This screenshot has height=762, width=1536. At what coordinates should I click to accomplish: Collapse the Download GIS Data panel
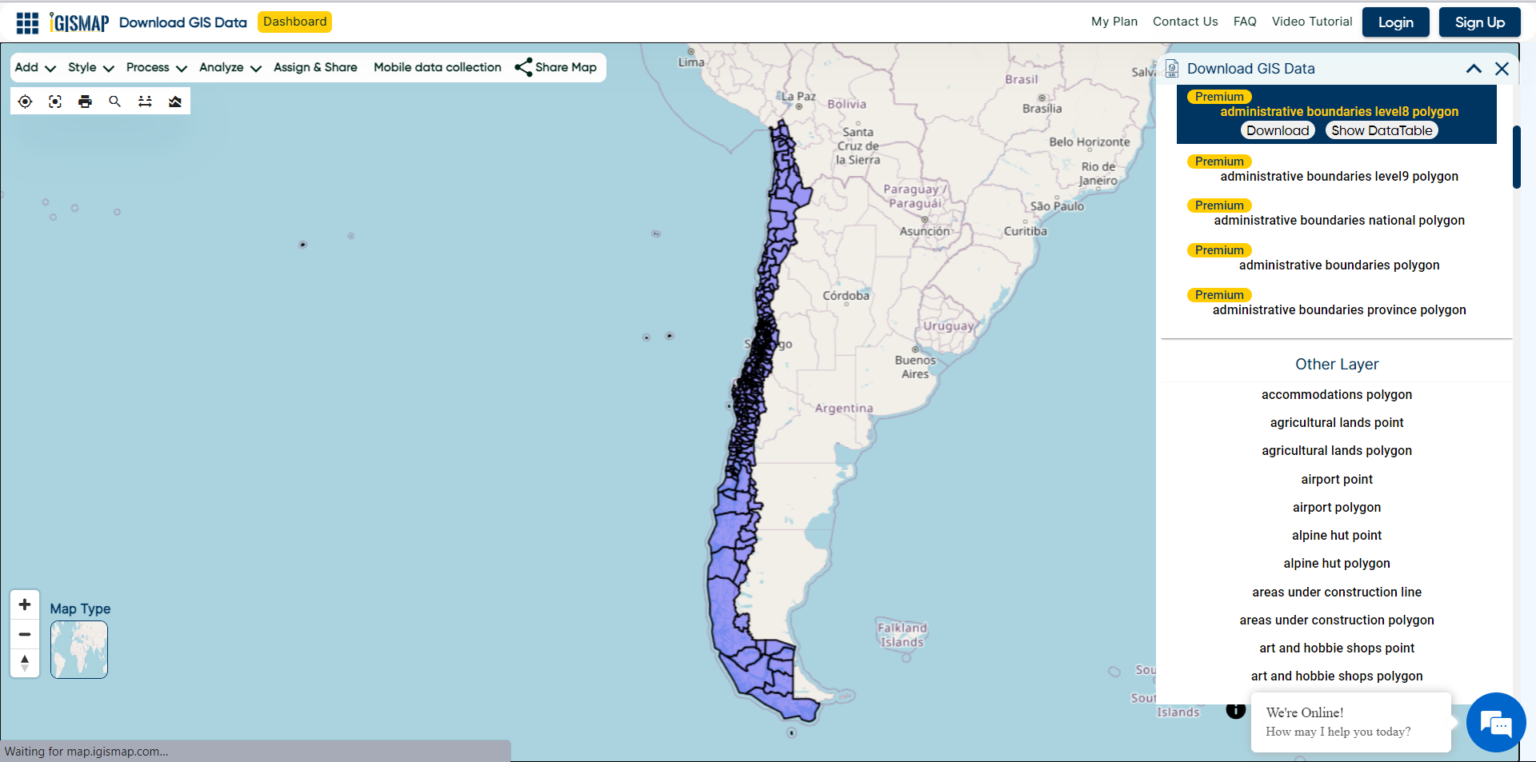click(1473, 69)
